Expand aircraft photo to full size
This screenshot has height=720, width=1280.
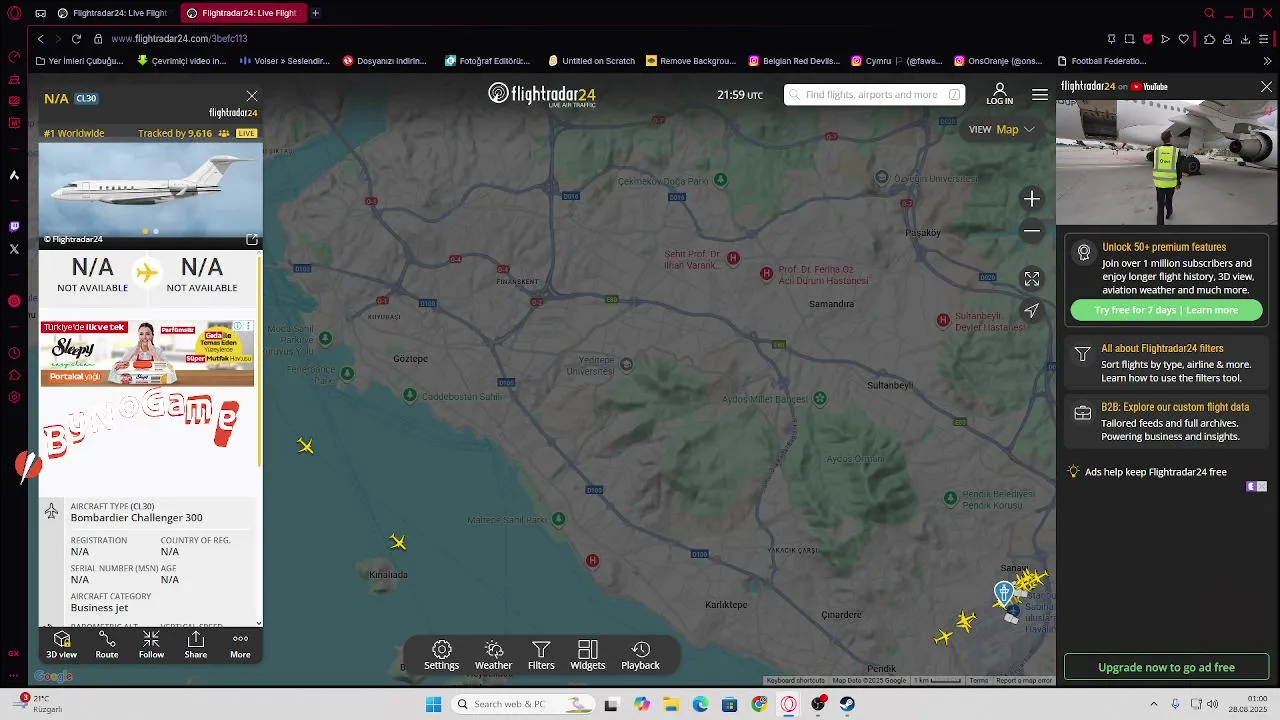click(x=252, y=239)
